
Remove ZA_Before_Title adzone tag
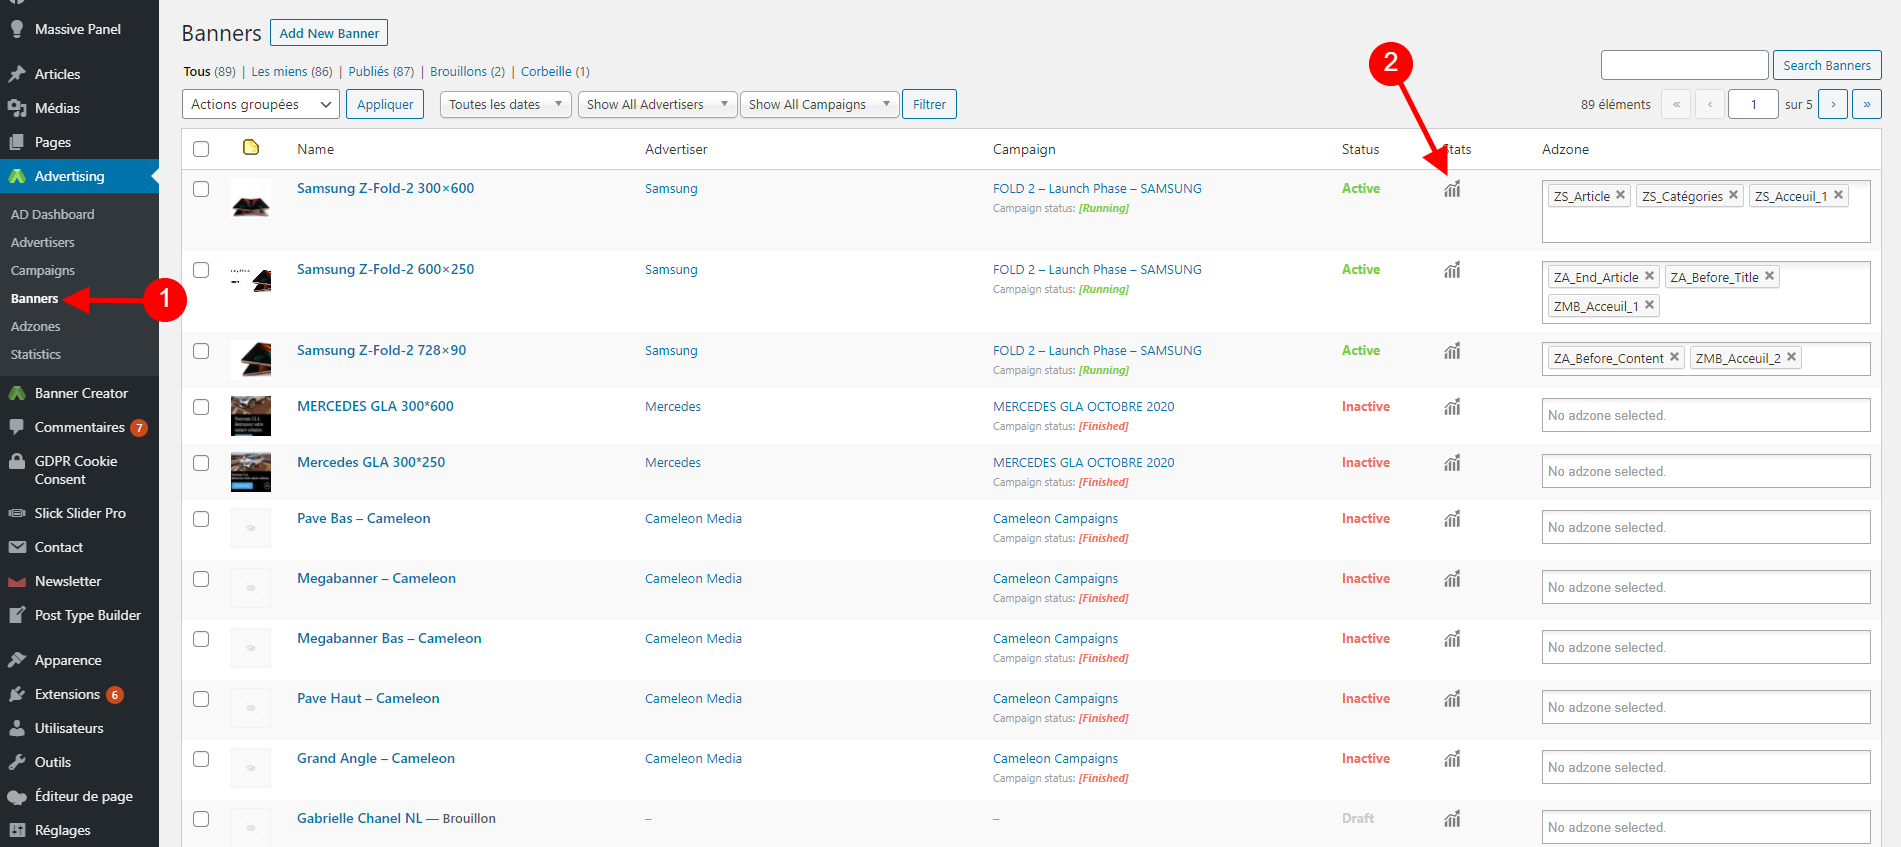point(1769,276)
